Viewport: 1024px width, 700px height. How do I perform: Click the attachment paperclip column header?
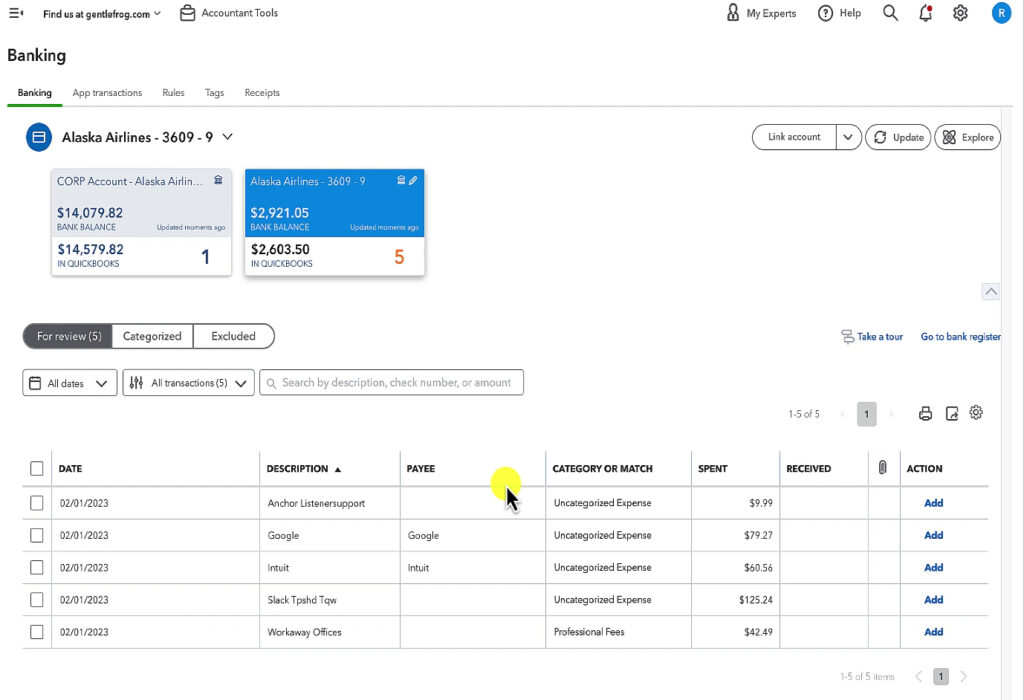(884, 468)
